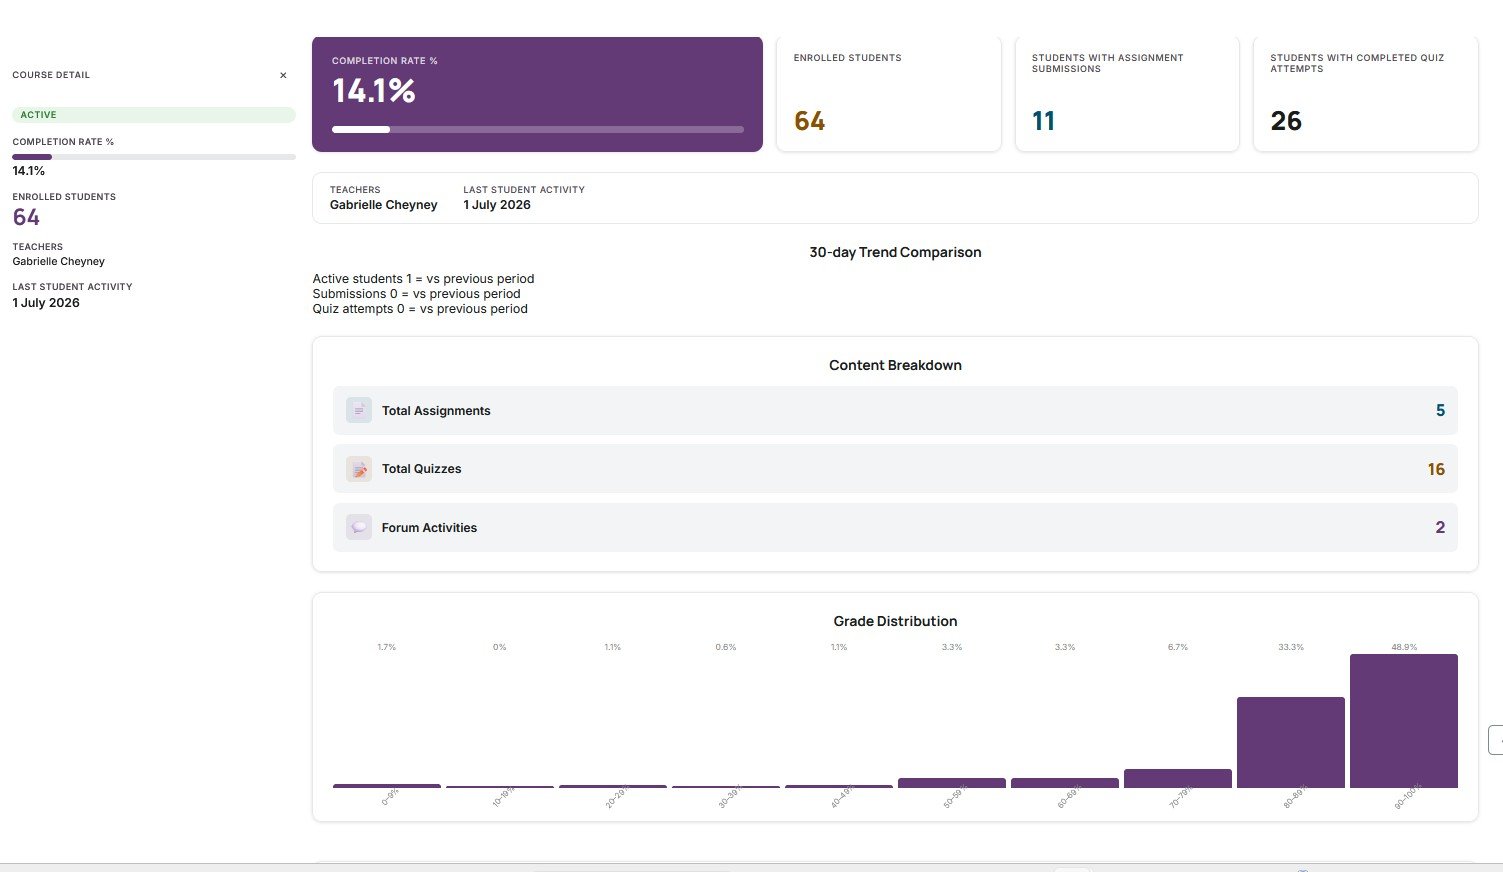
Task: Click the Forum Activities speech bubble icon
Action: [359, 527]
